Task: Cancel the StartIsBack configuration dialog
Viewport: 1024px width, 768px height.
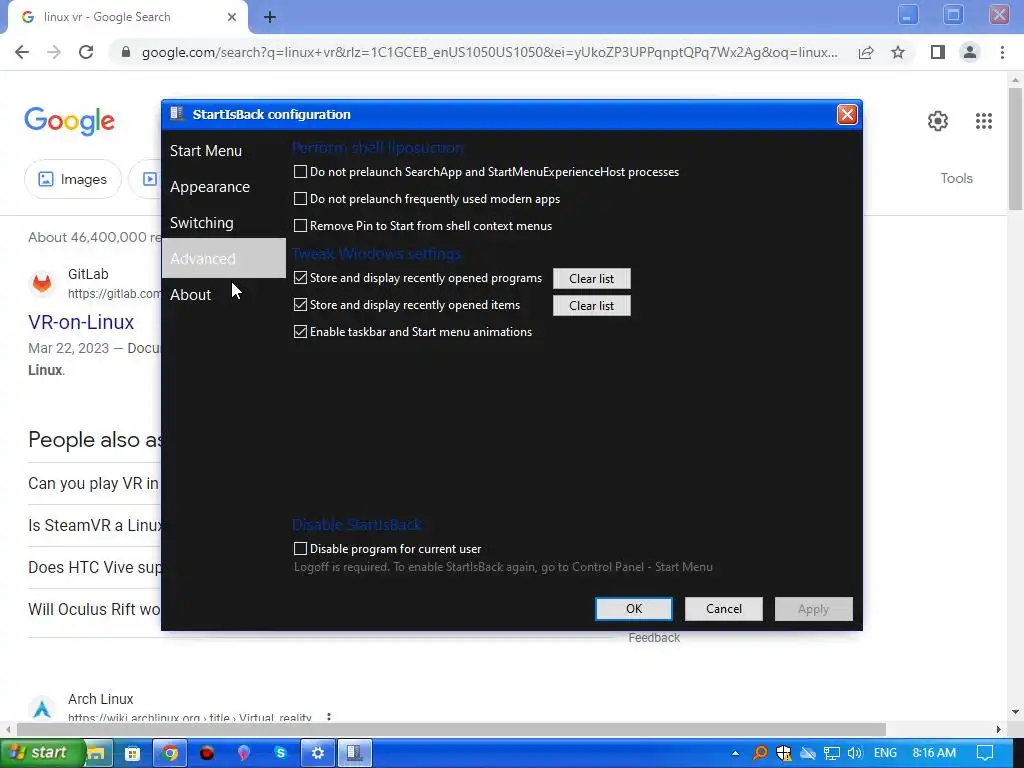Action: [x=724, y=609]
